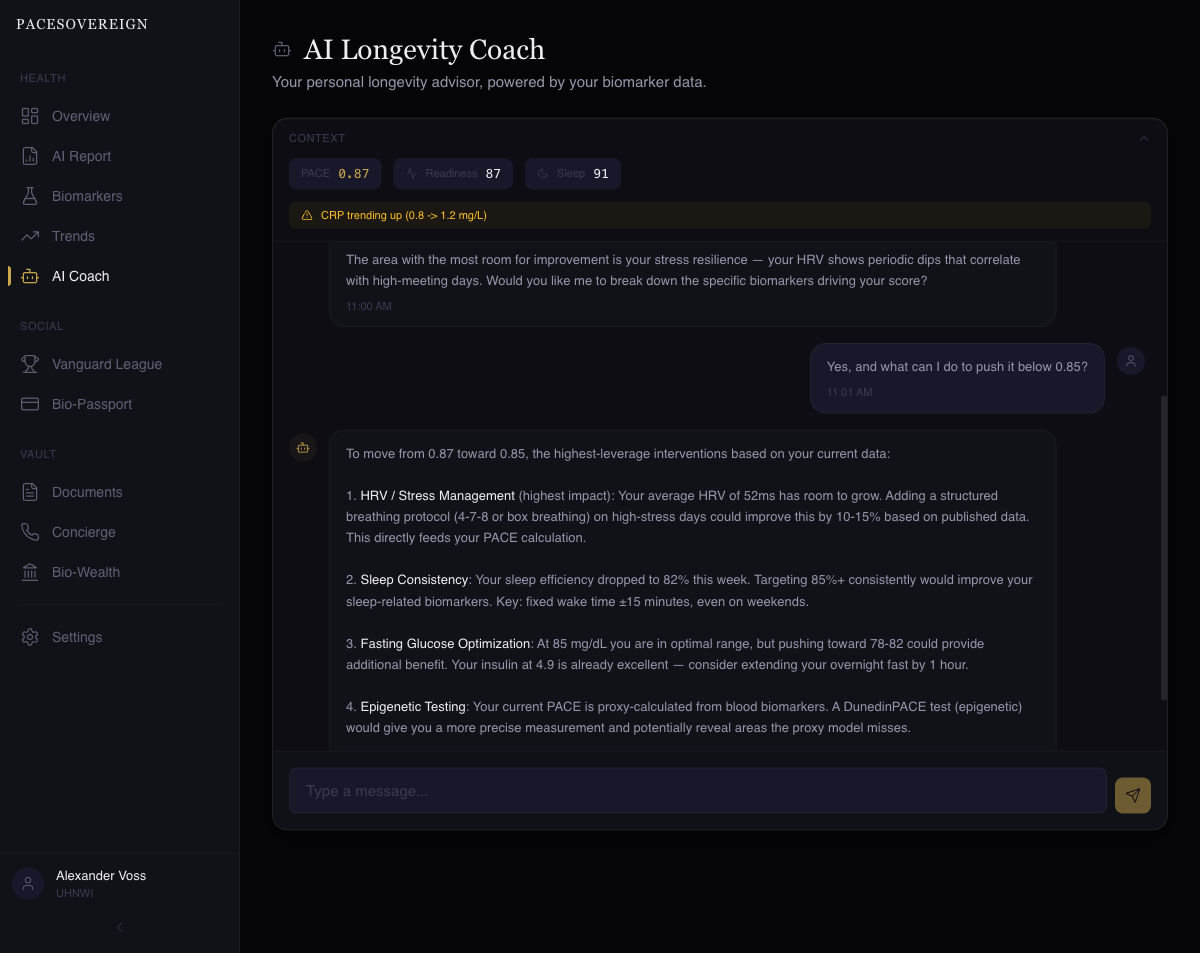This screenshot has height=953, width=1200.
Task: Open Bio-Passport card icon
Action: [30, 404]
